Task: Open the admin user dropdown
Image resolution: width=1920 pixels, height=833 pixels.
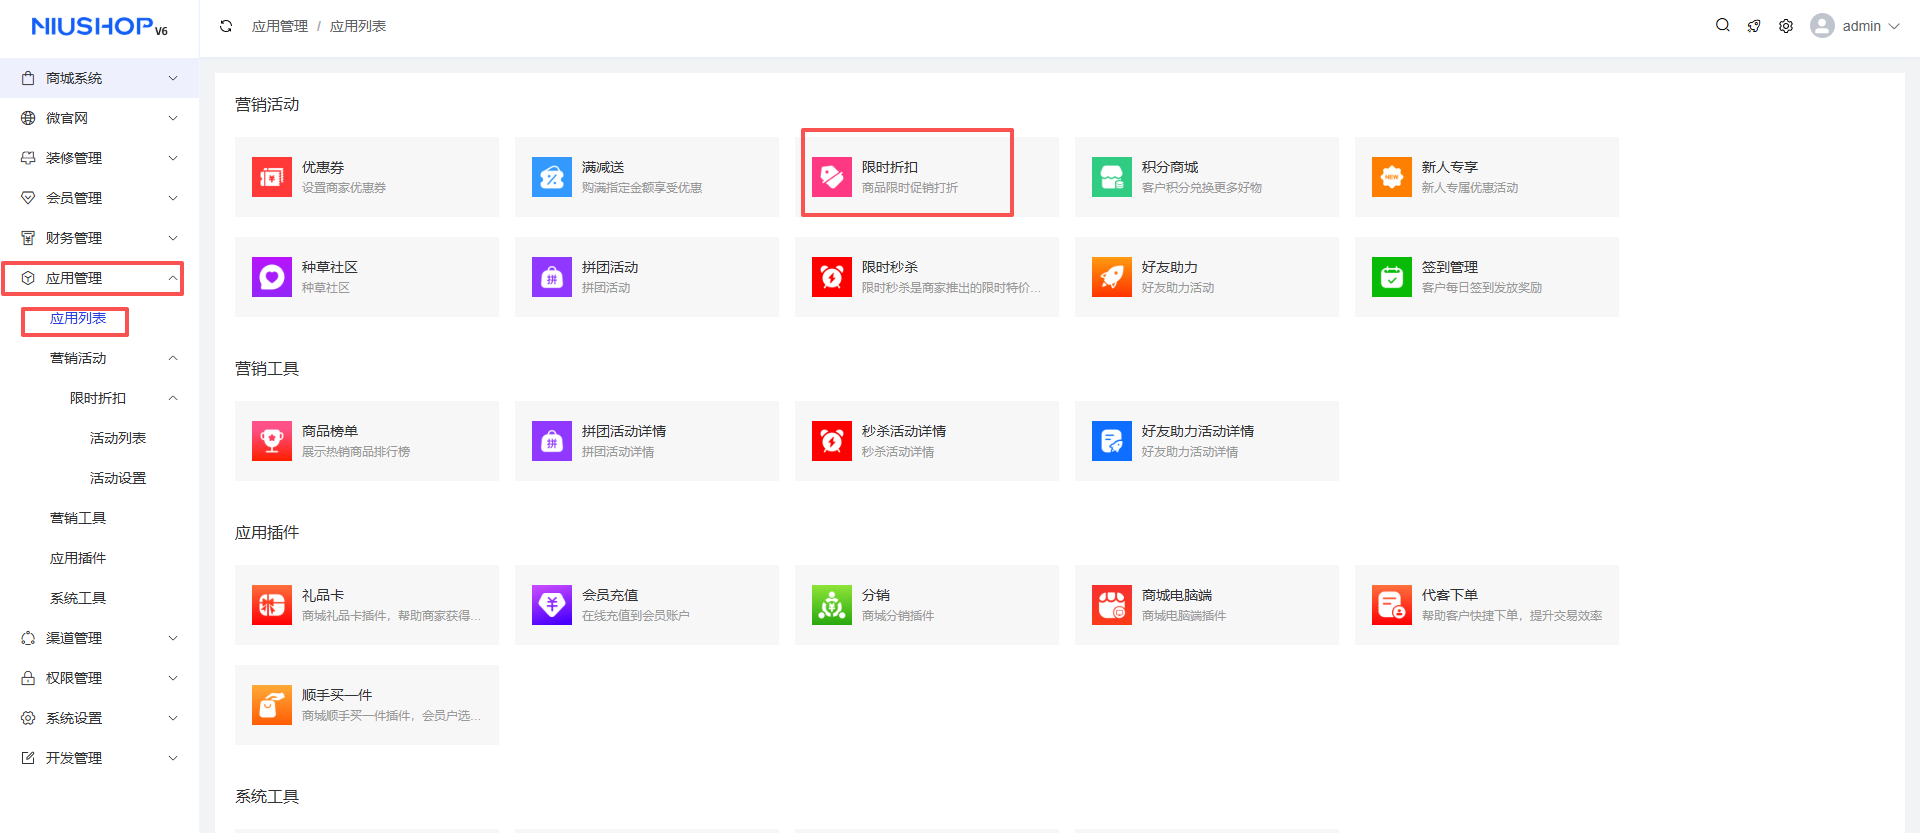Action: click(1855, 26)
